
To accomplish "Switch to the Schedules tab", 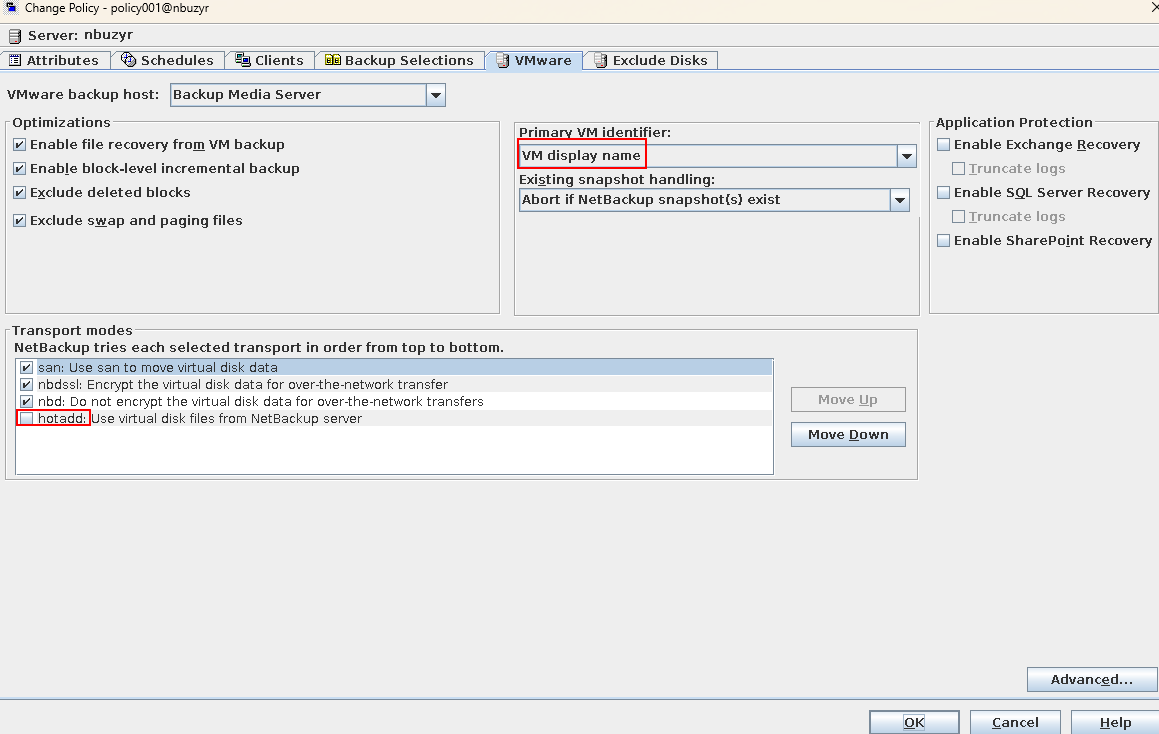I will coord(168,60).
